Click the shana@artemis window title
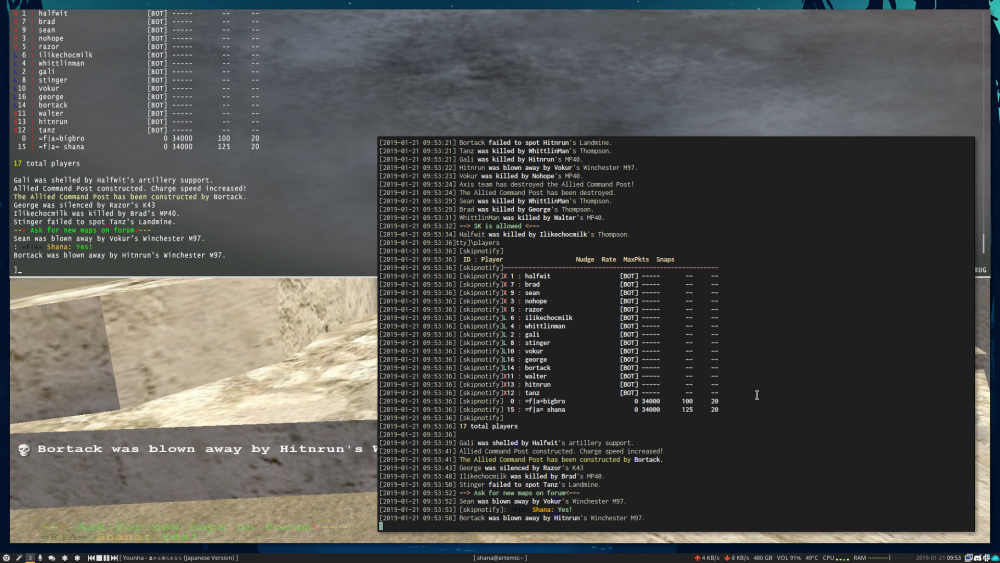 point(500,558)
